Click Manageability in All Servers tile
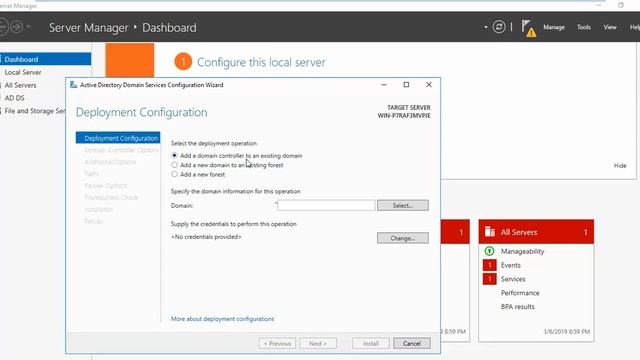Screen dimensions: 640x360 pyautogui.click(x=522, y=251)
